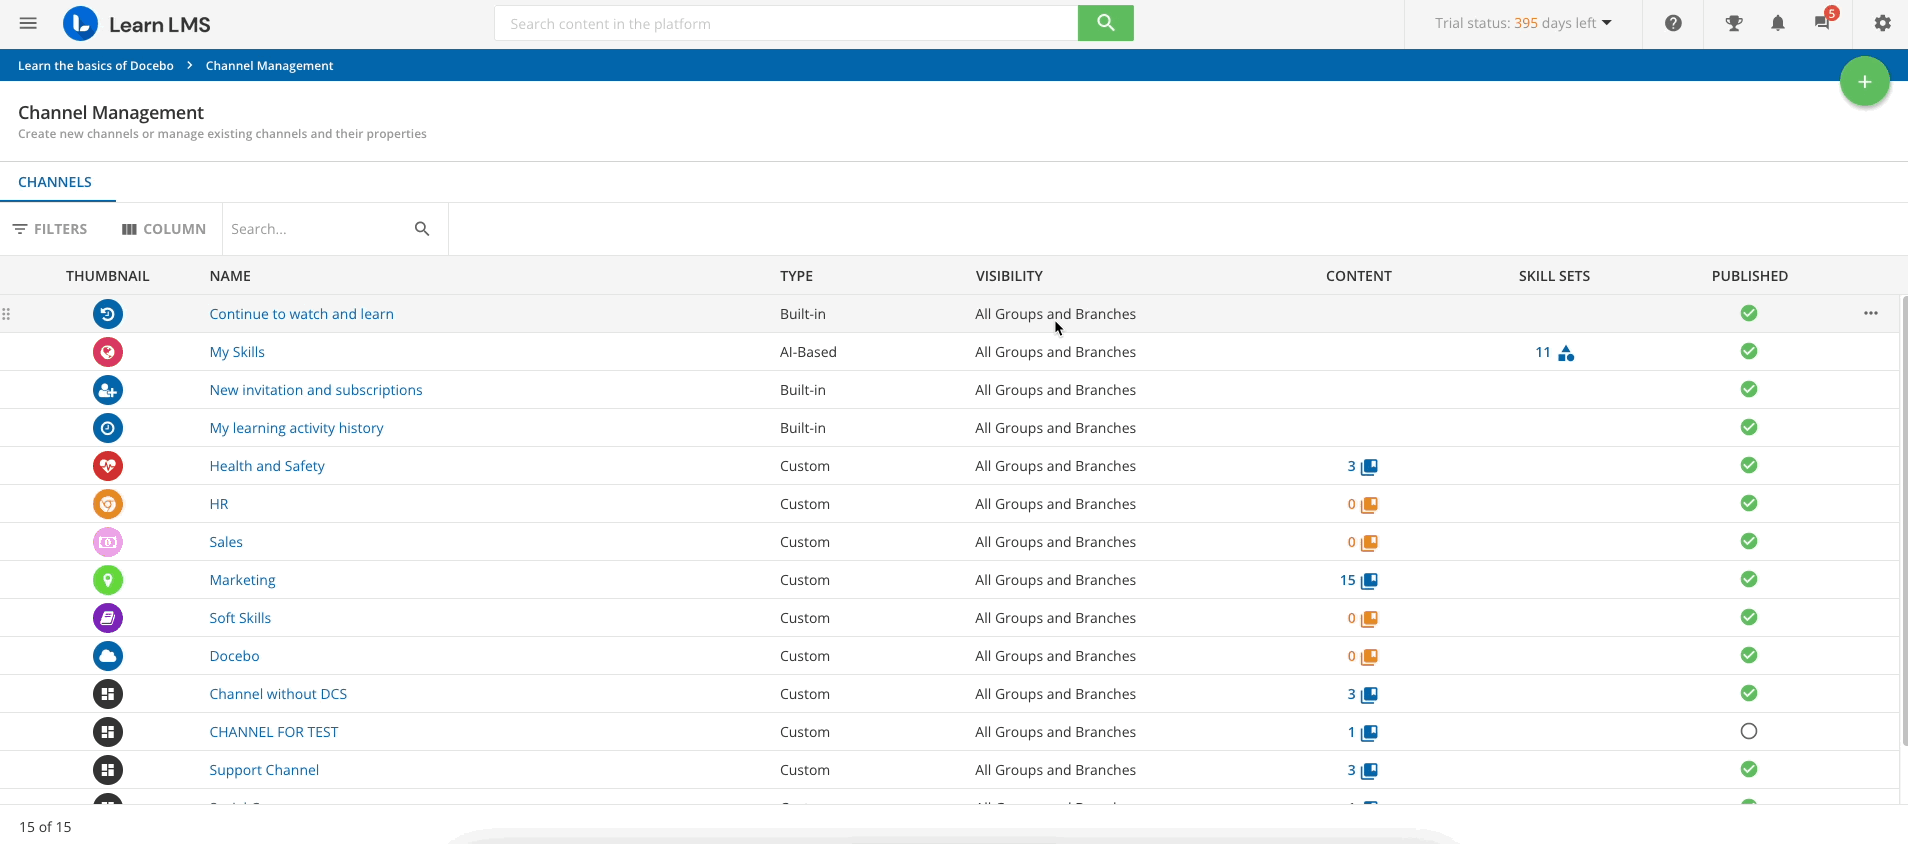The image size is (1908, 844).
Task: Click the 15 of 15 record count
Action: [45, 827]
